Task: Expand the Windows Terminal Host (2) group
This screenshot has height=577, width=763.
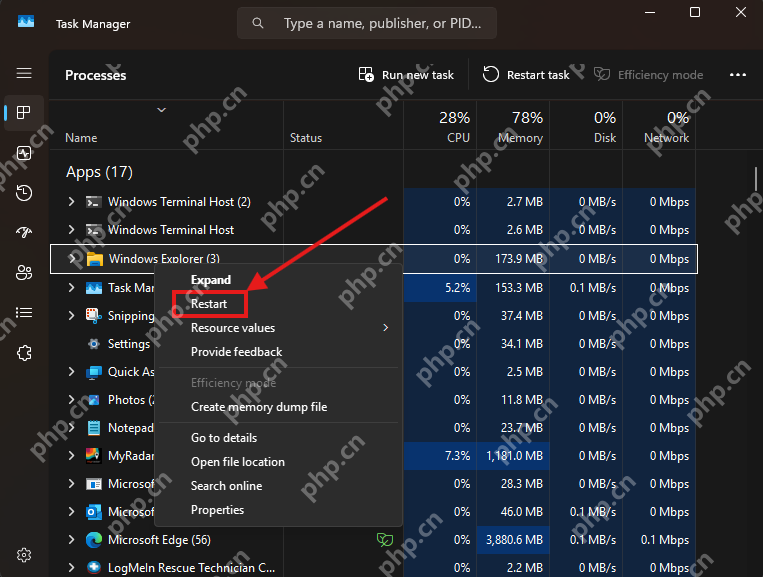Action: tap(72, 201)
